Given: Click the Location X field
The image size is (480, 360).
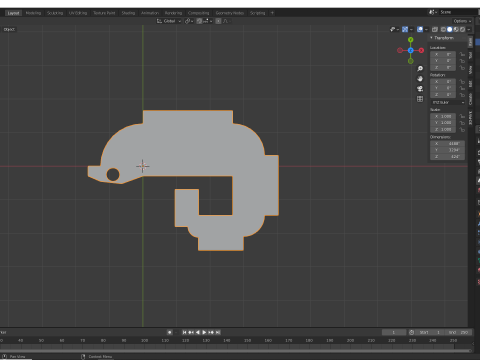Looking at the screenshot, I should point(443,54).
